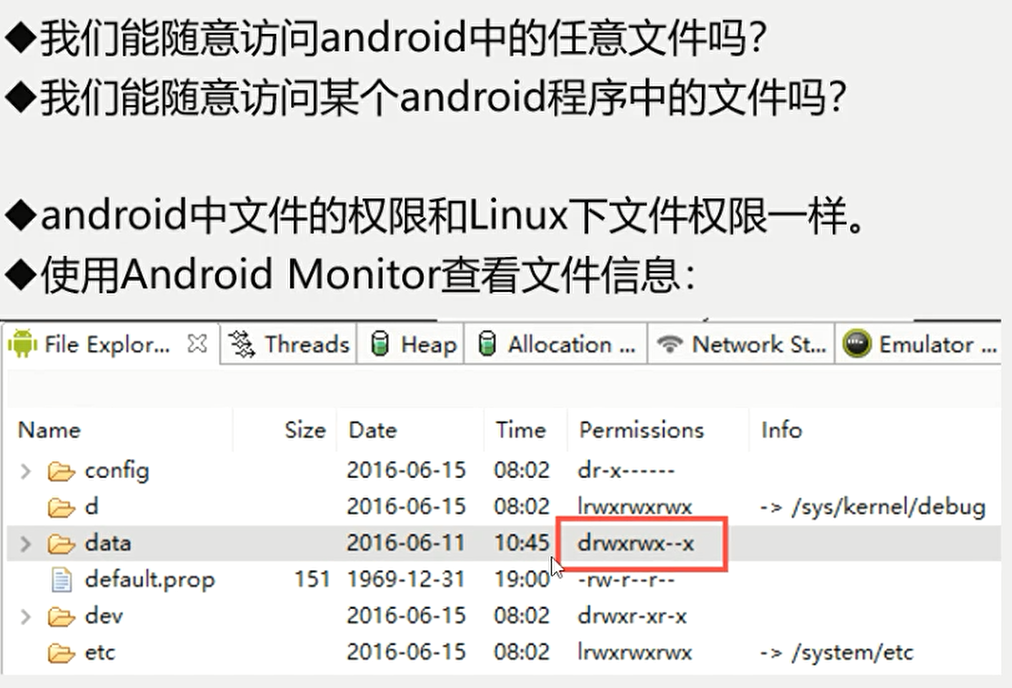Select the dev row name

(x=104, y=616)
